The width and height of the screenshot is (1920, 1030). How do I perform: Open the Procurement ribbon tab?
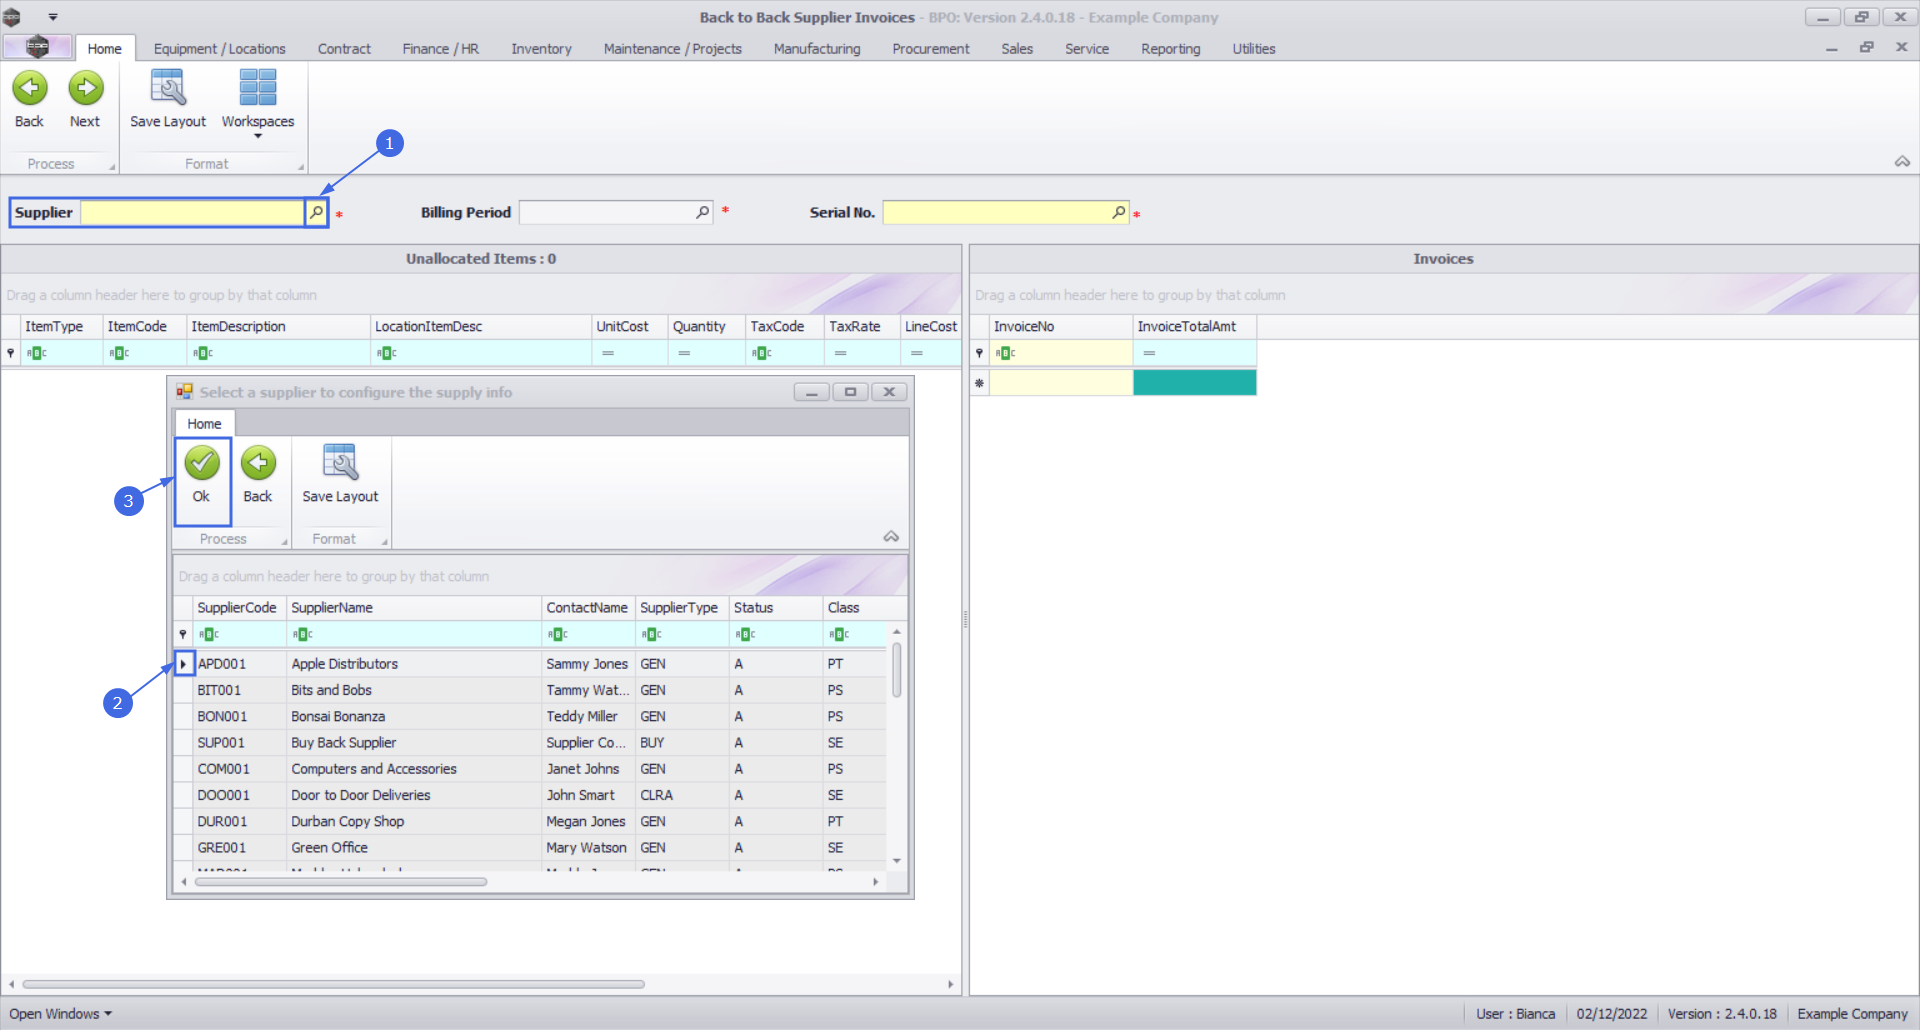(930, 49)
